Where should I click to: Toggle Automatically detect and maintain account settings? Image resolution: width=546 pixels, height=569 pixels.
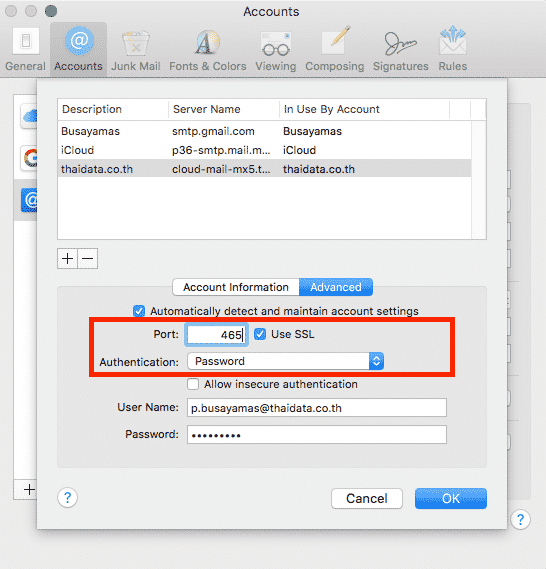(139, 311)
